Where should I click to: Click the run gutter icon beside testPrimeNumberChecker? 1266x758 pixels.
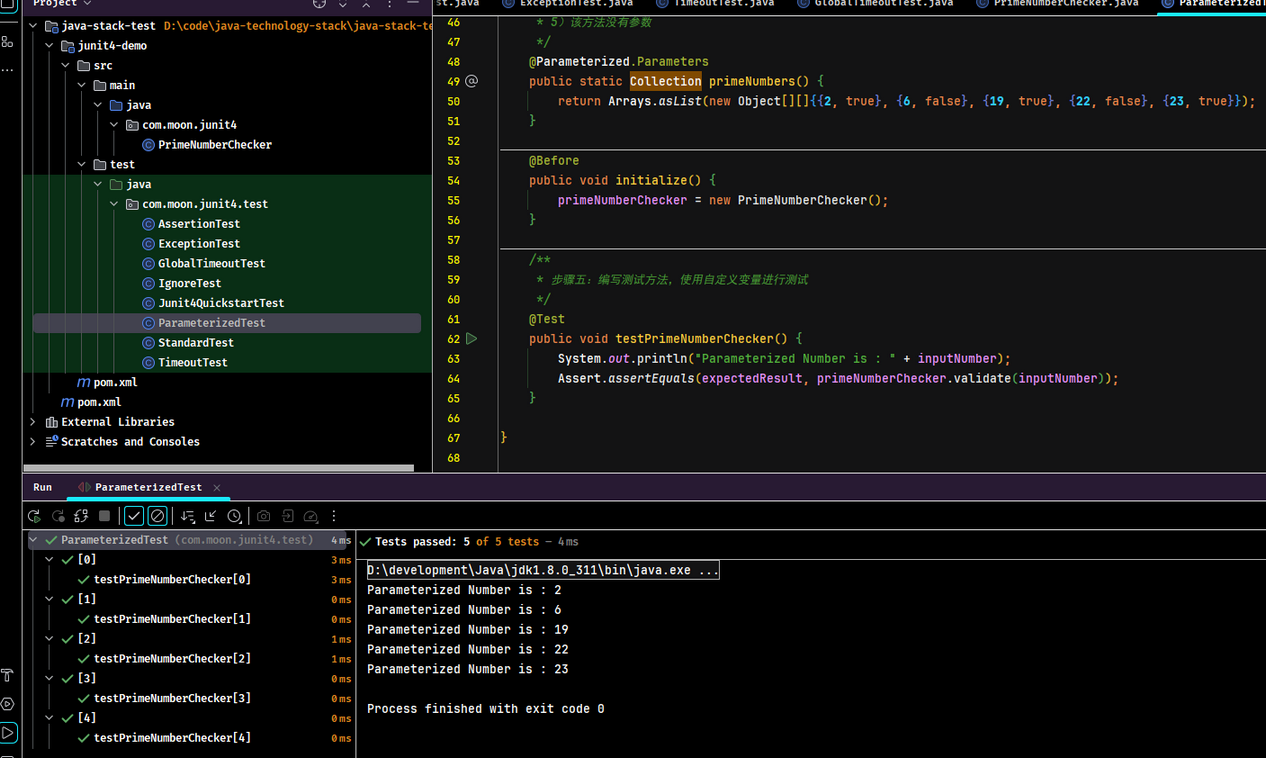pyautogui.click(x=472, y=339)
